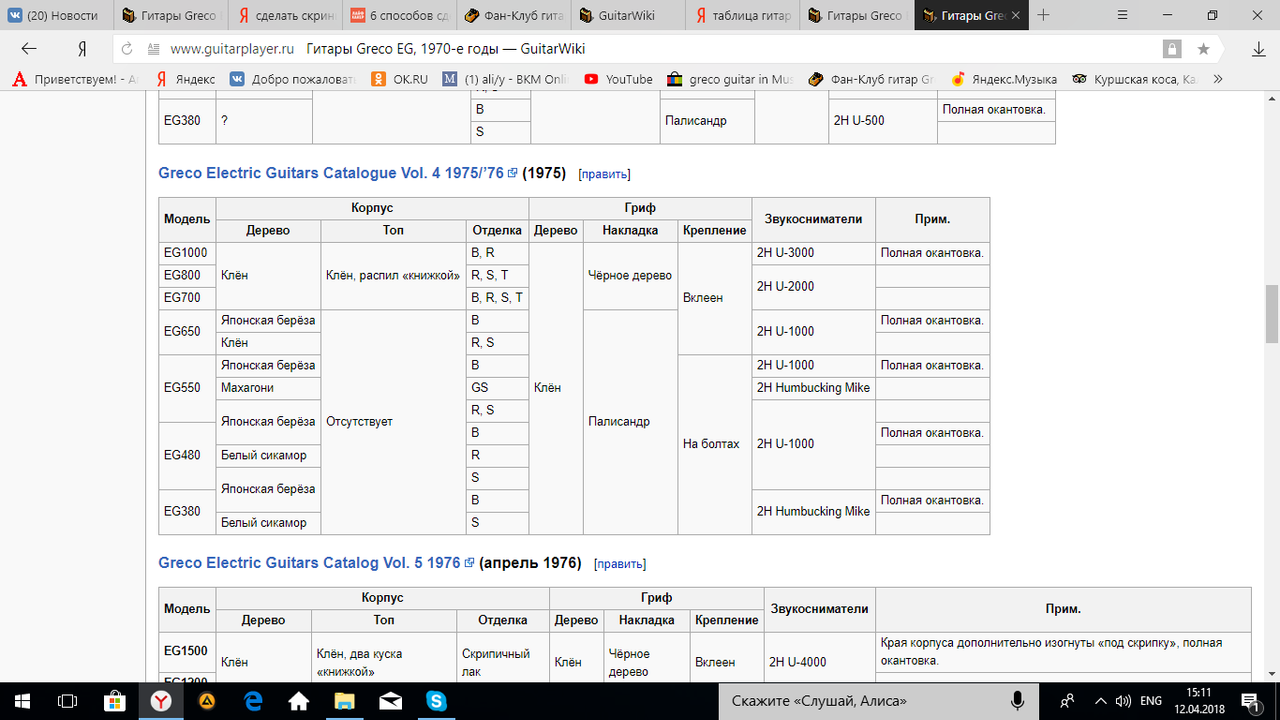
Task: Open the 'YouTube' bookmark
Action: (x=618, y=79)
